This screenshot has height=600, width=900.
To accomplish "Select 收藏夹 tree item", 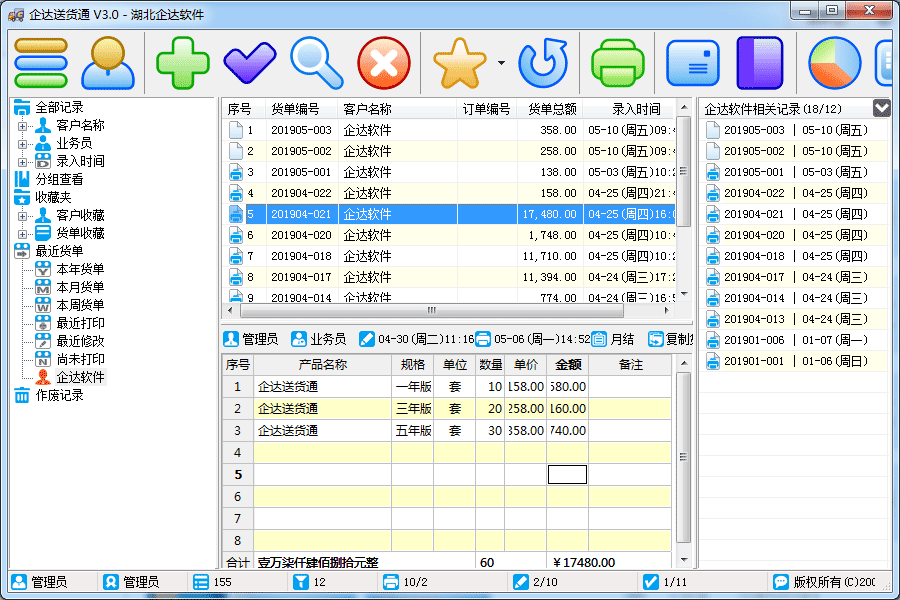I will coord(53,198).
